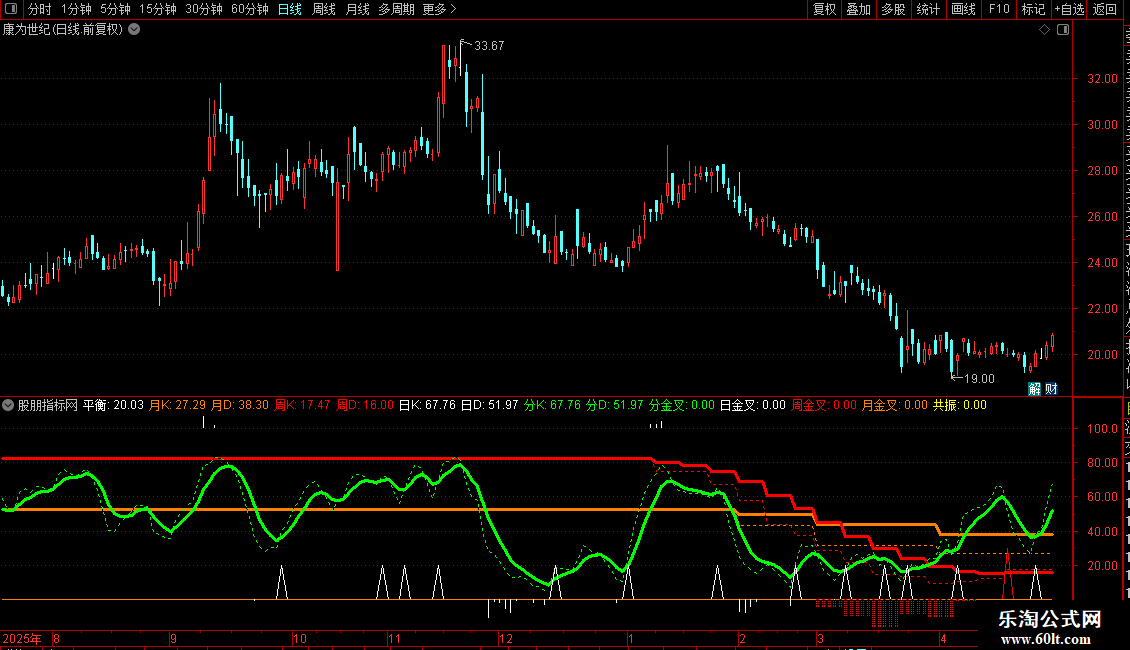Select the 1分钟 period tab
1130x650 pixels.
tap(76, 9)
